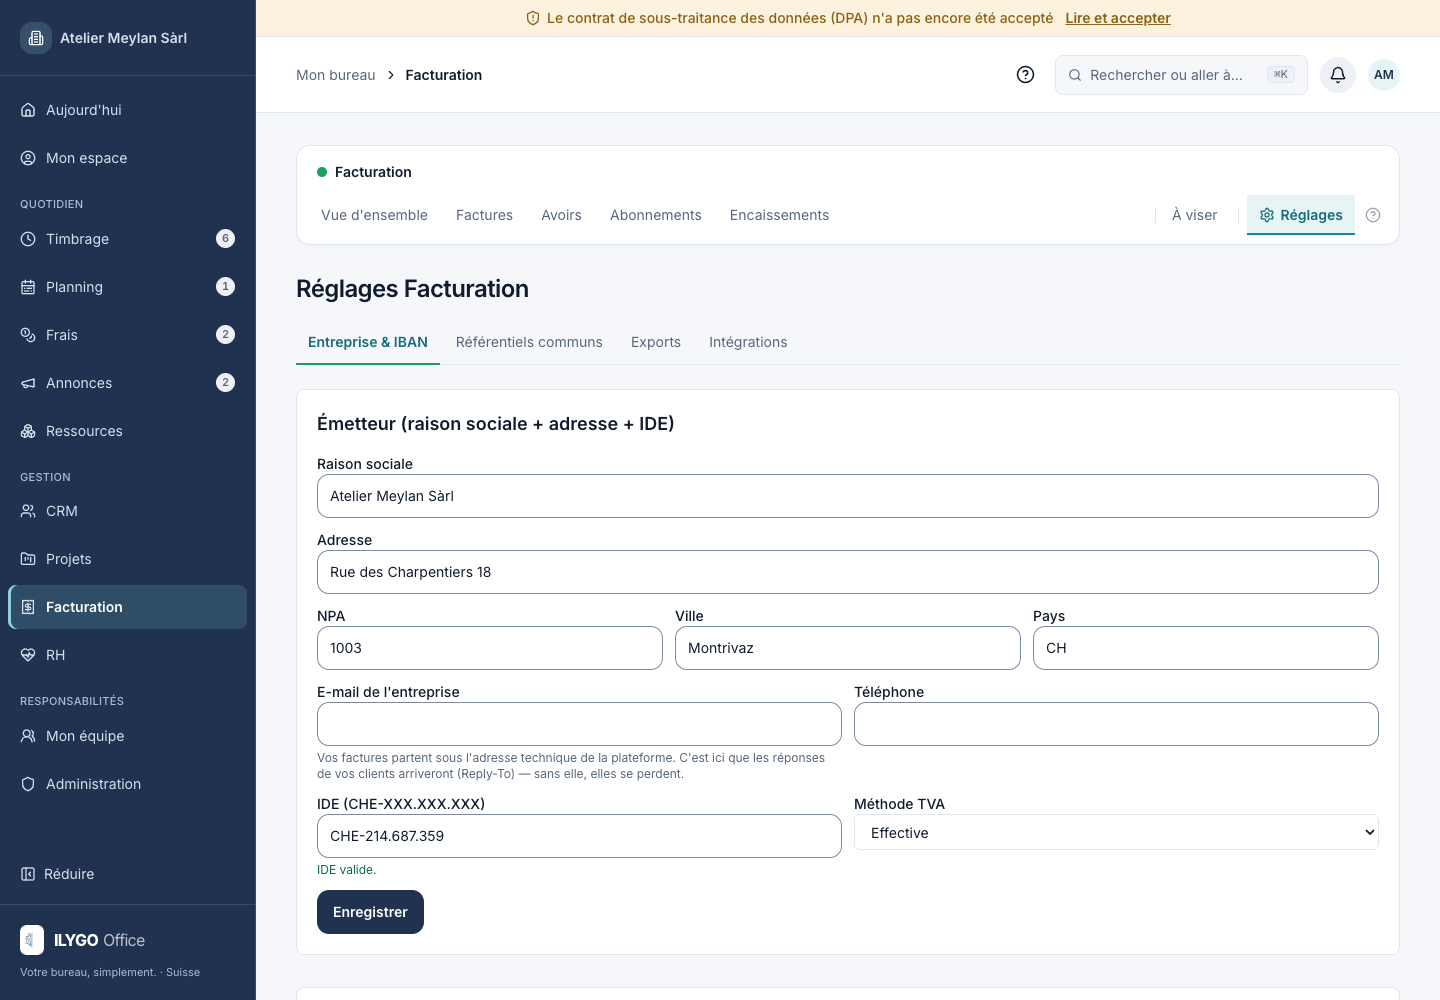Viewport: 1440px width, 1000px height.
Task: Click the Ville input field
Action: (848, 648)
